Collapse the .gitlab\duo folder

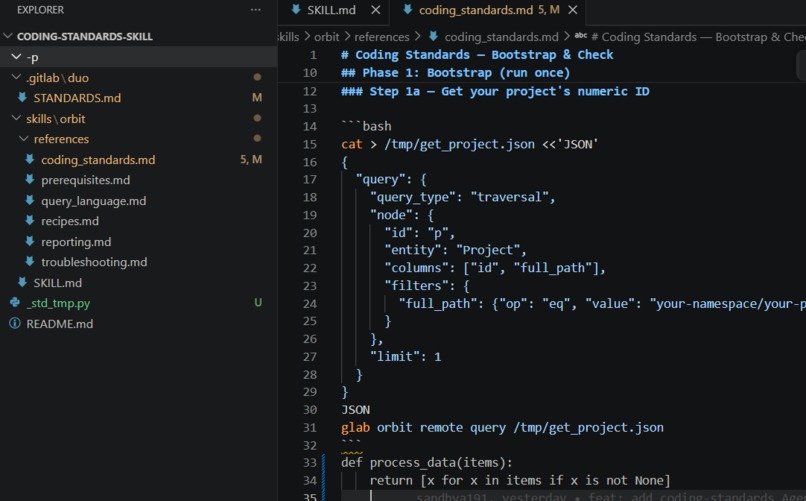(x=16, y=78)
